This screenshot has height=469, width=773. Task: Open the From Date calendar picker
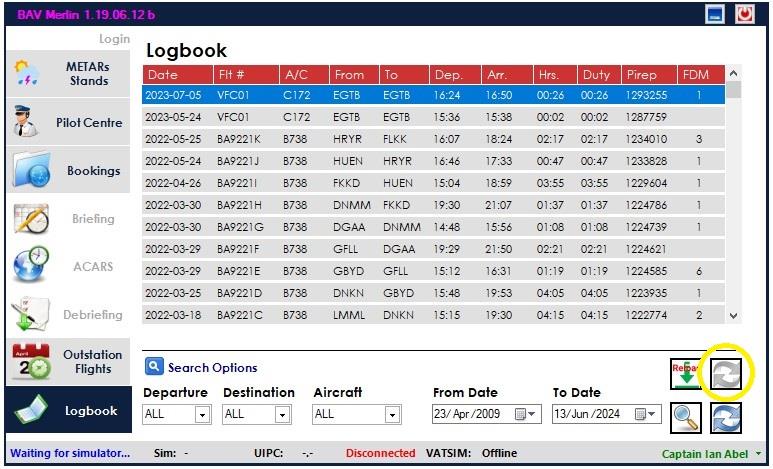pos(525,414)
